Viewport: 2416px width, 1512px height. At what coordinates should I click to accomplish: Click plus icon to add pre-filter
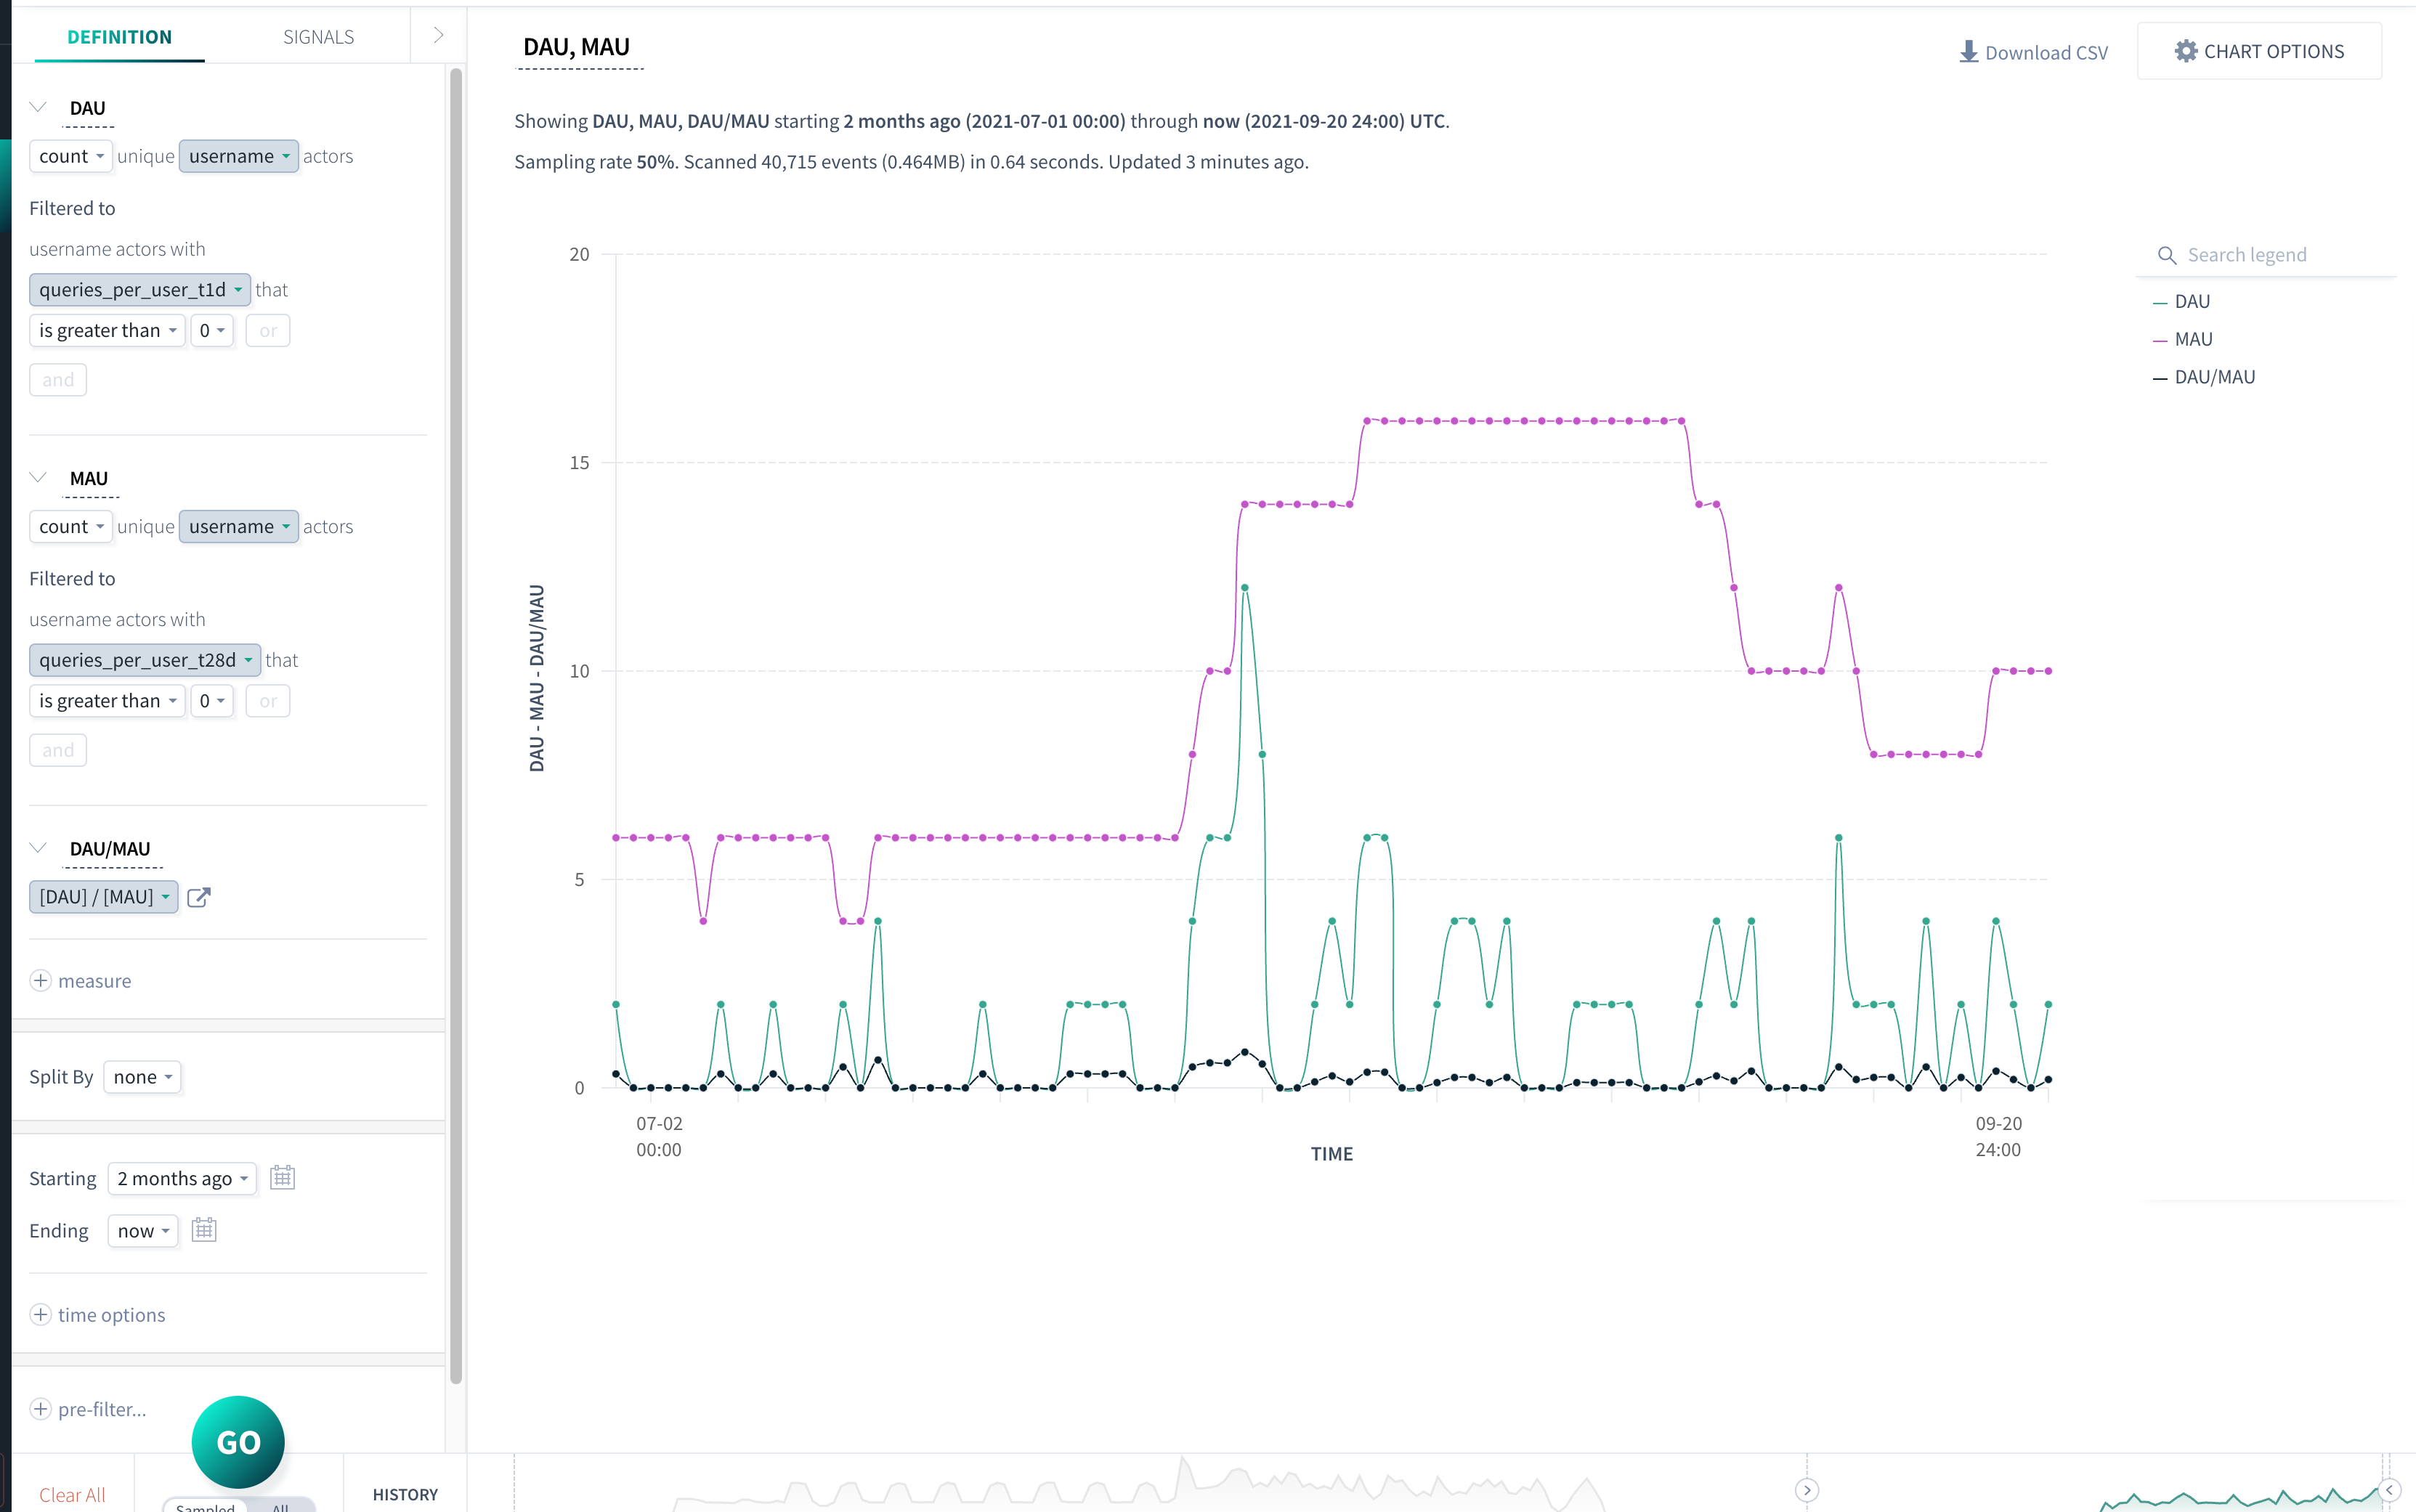pyautogui.click(x=40, y=1409)
